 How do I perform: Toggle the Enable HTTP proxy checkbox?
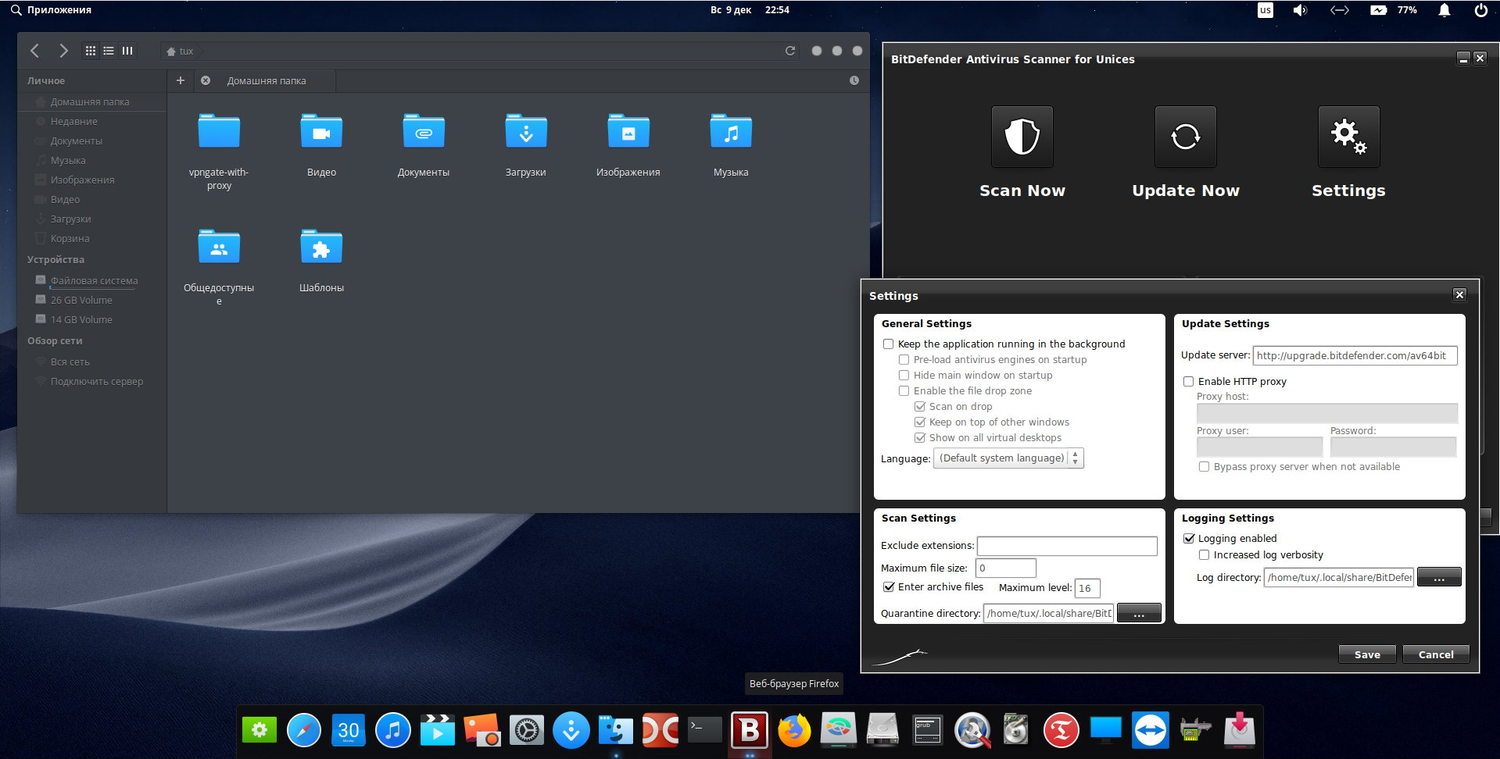point(1189,381)
